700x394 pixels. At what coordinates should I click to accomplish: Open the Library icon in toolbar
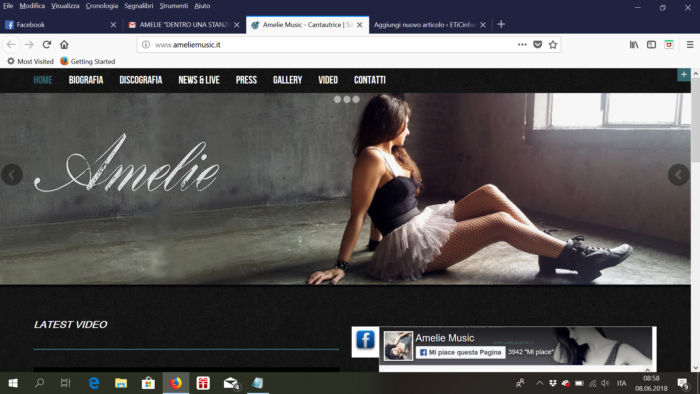tap(634, 45)
